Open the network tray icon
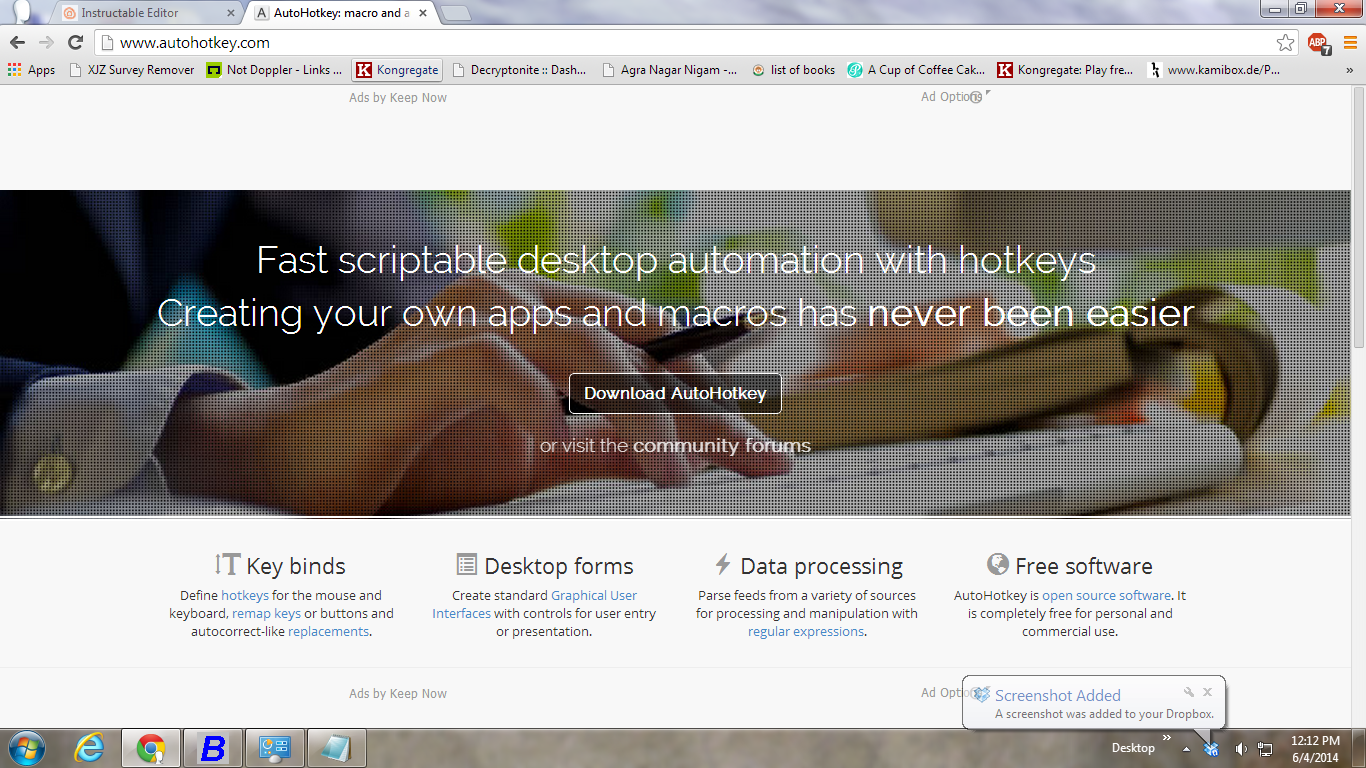Screen dimensions: 1366x768 pyautogui.click(x=1265, y=749)
